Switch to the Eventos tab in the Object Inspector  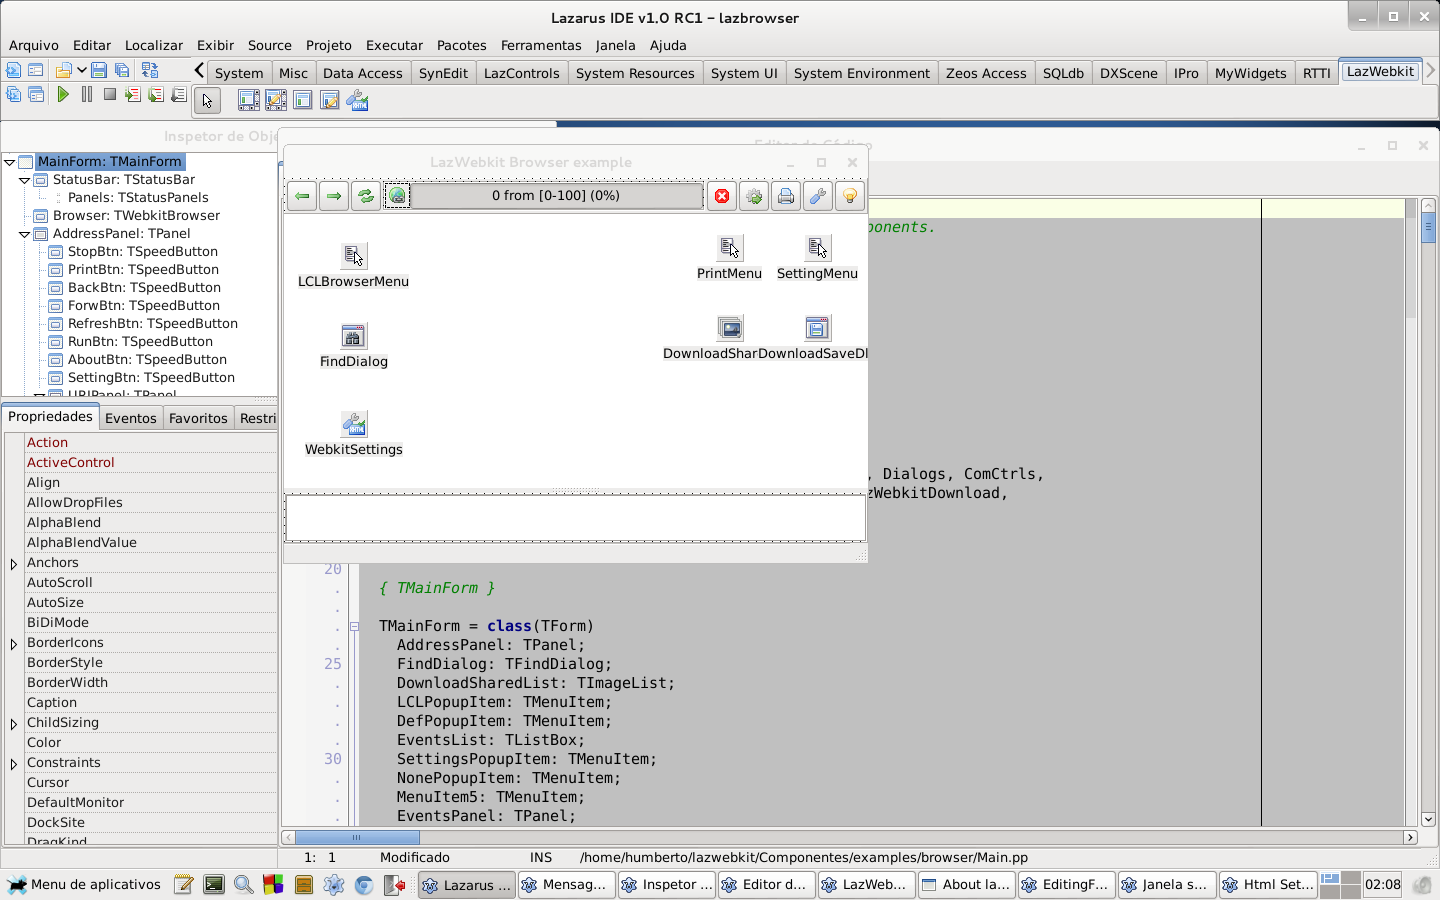tap(130, 417)
